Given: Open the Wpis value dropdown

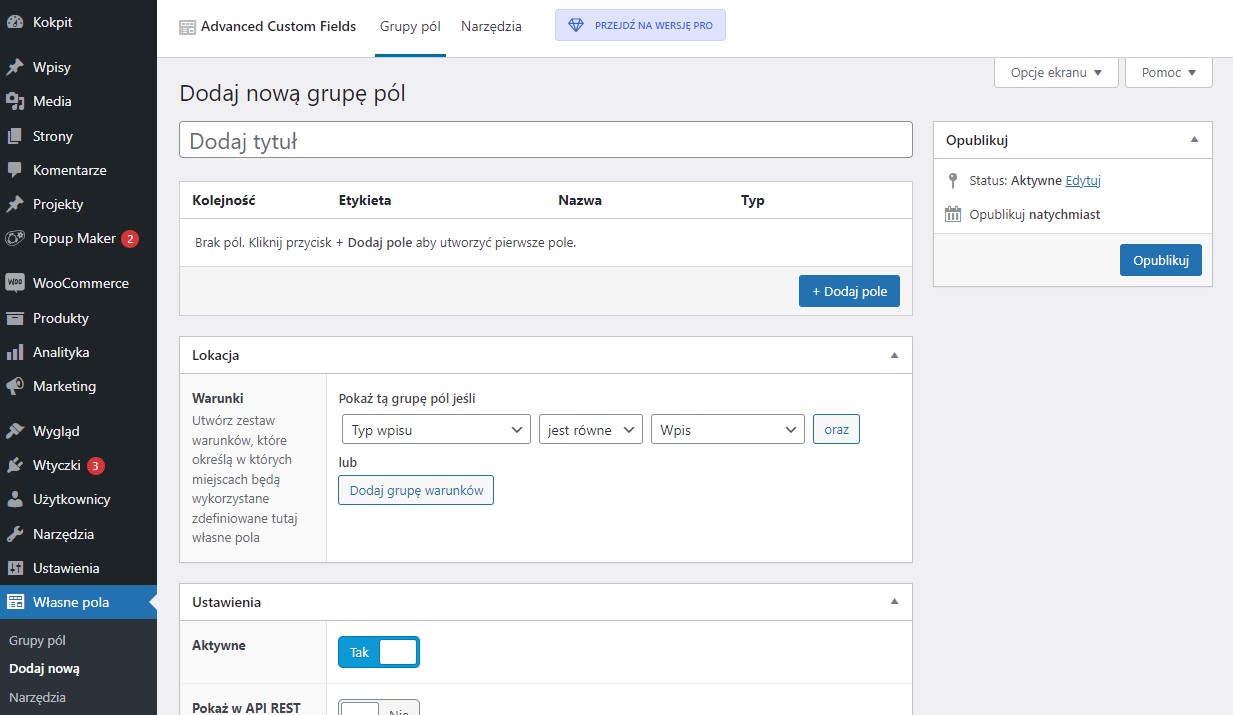Looking at the screenshot, I should [x=727, y=430].
